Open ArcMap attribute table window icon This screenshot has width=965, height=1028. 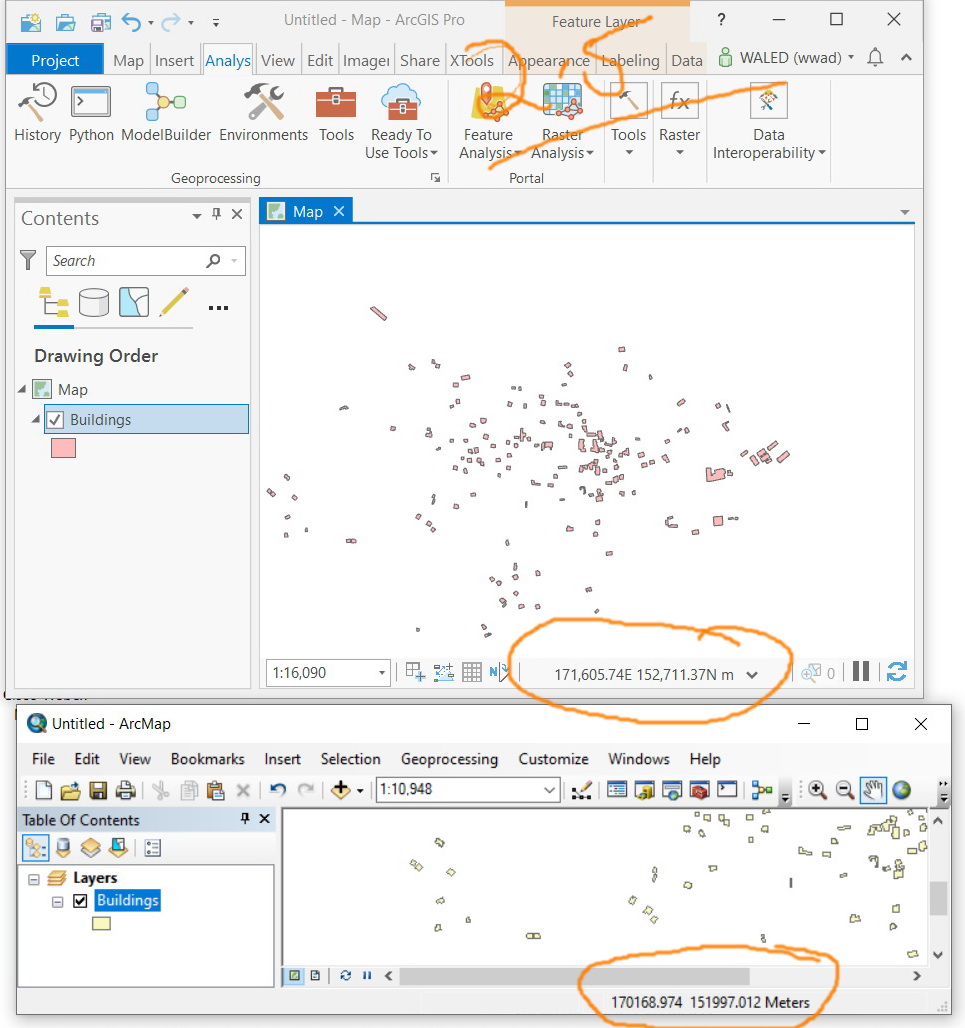coord(617,789)
